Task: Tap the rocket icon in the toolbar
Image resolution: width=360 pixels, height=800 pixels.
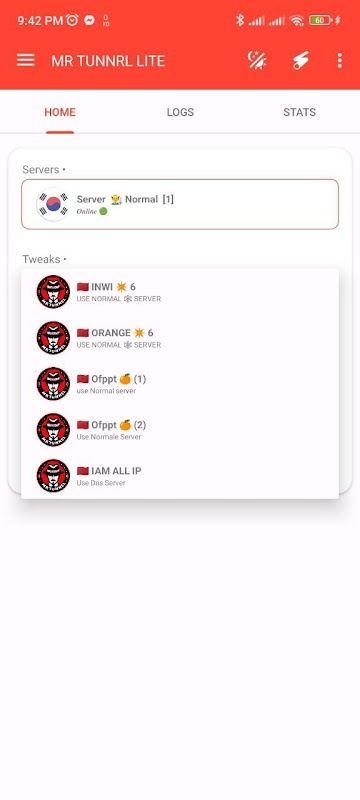Action: tap(300, 61)
